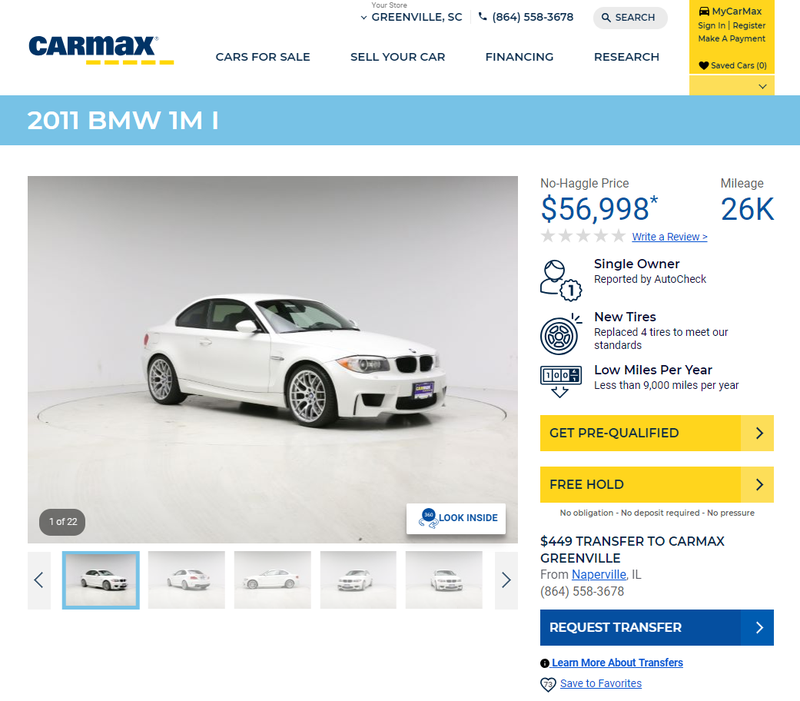The width and height of the screenshot is (800, 701).
Task: Click 'Less than 9,000 miles per year' text
Action: (666, 385)
